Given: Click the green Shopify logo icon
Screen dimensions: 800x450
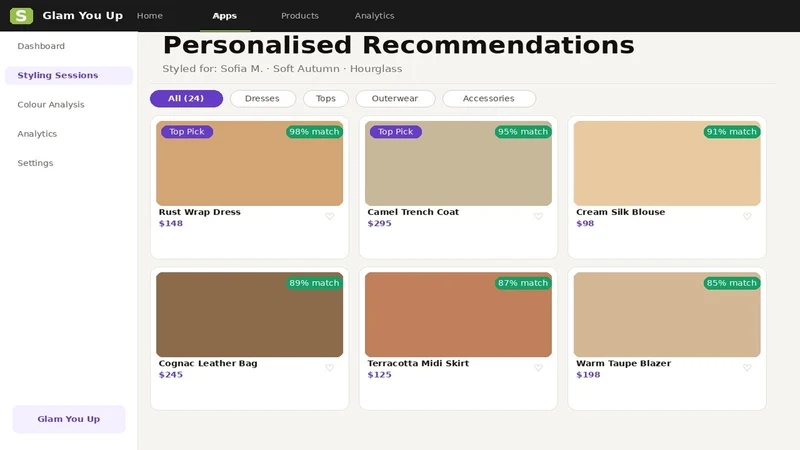Looking at the screenshot, I should point(21,16).
